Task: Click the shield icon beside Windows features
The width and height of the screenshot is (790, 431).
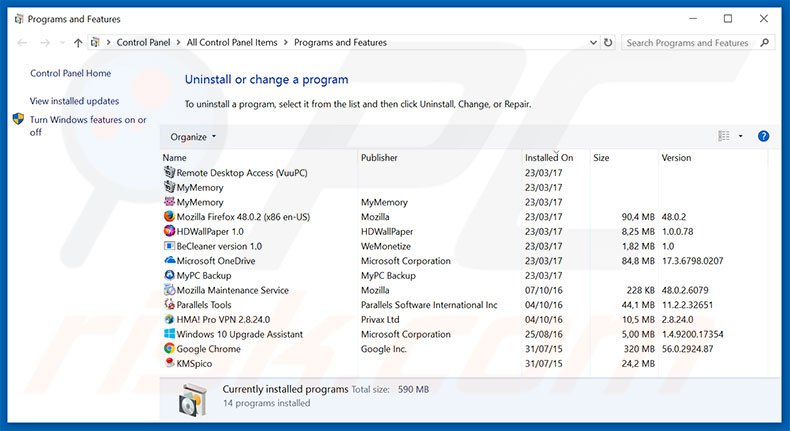Action: [18, 119]
